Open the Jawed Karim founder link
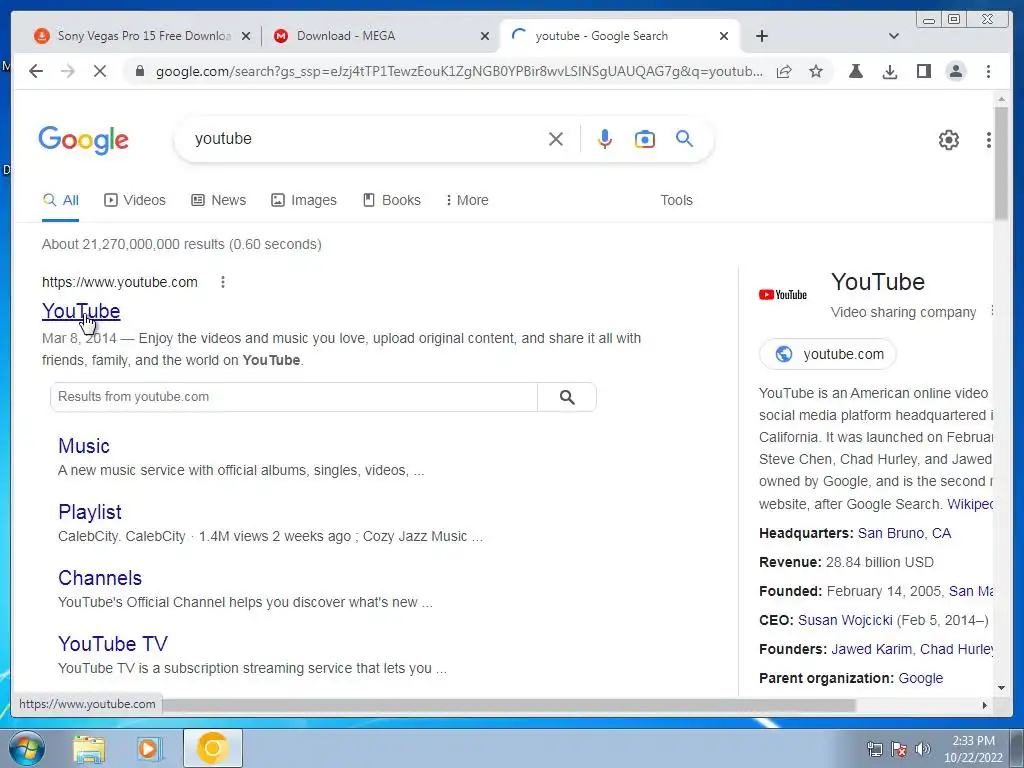 [x=871, y=649]
